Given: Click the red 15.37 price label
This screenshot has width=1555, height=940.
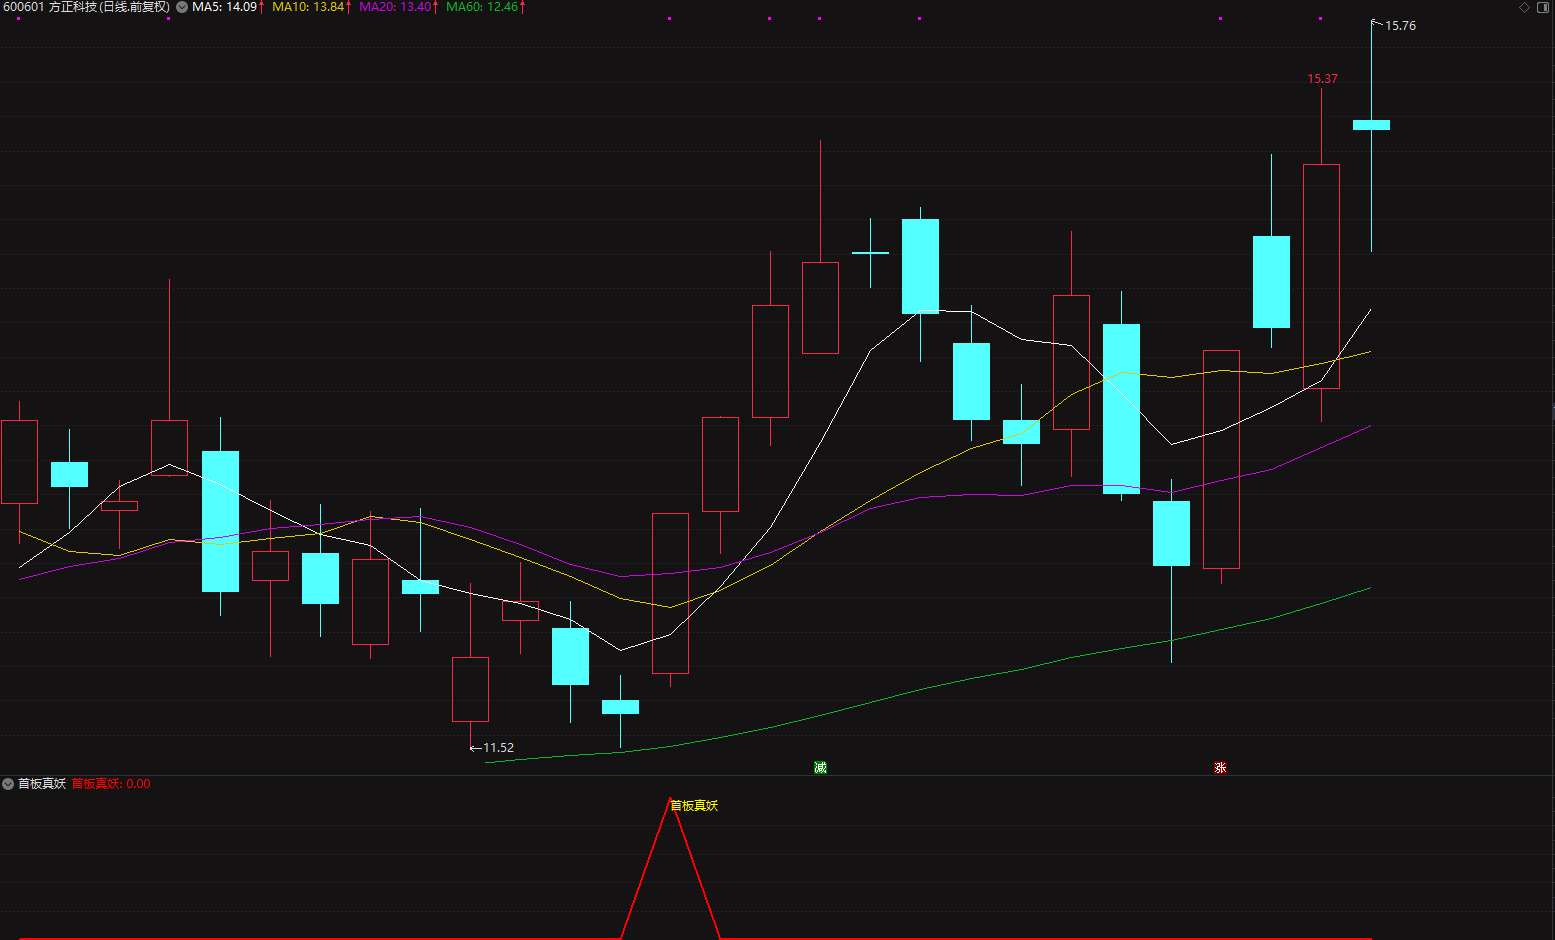Looking at the screenshot, I should coord(1322,78).
